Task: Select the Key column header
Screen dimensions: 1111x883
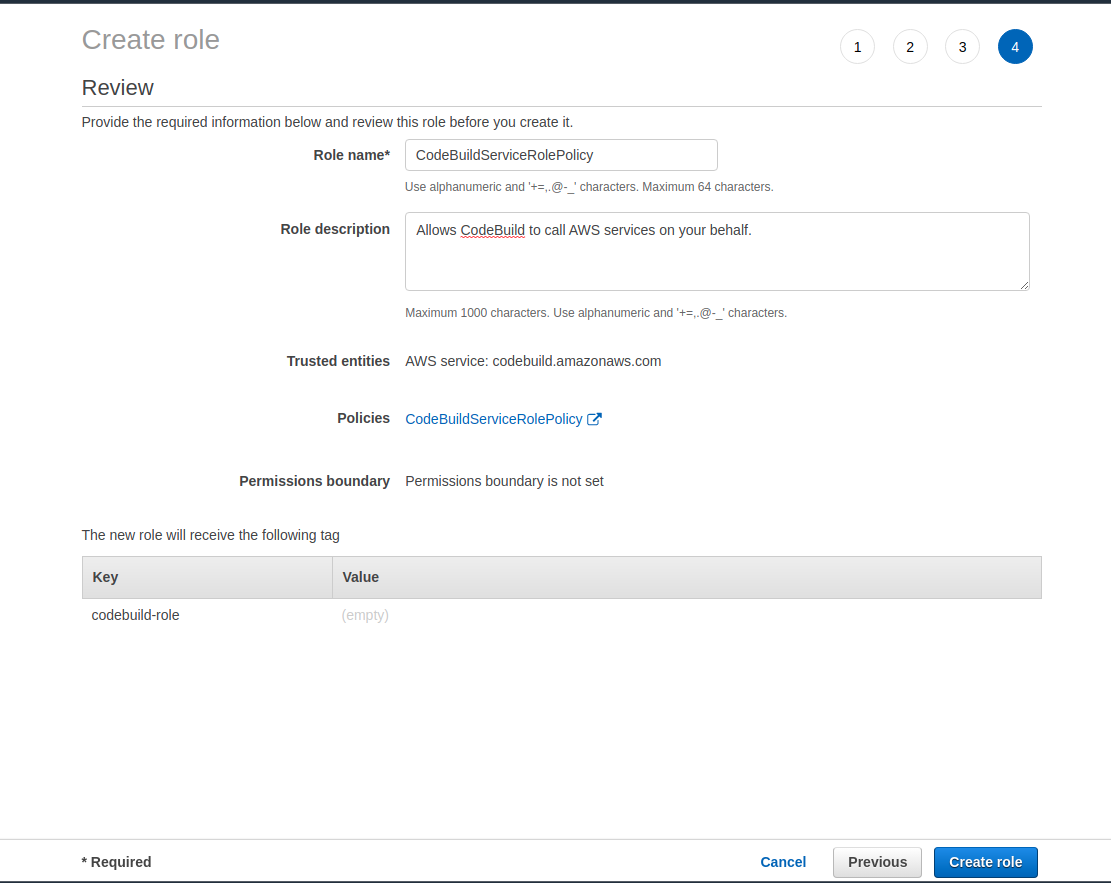Action: click(x=208, y=577)
